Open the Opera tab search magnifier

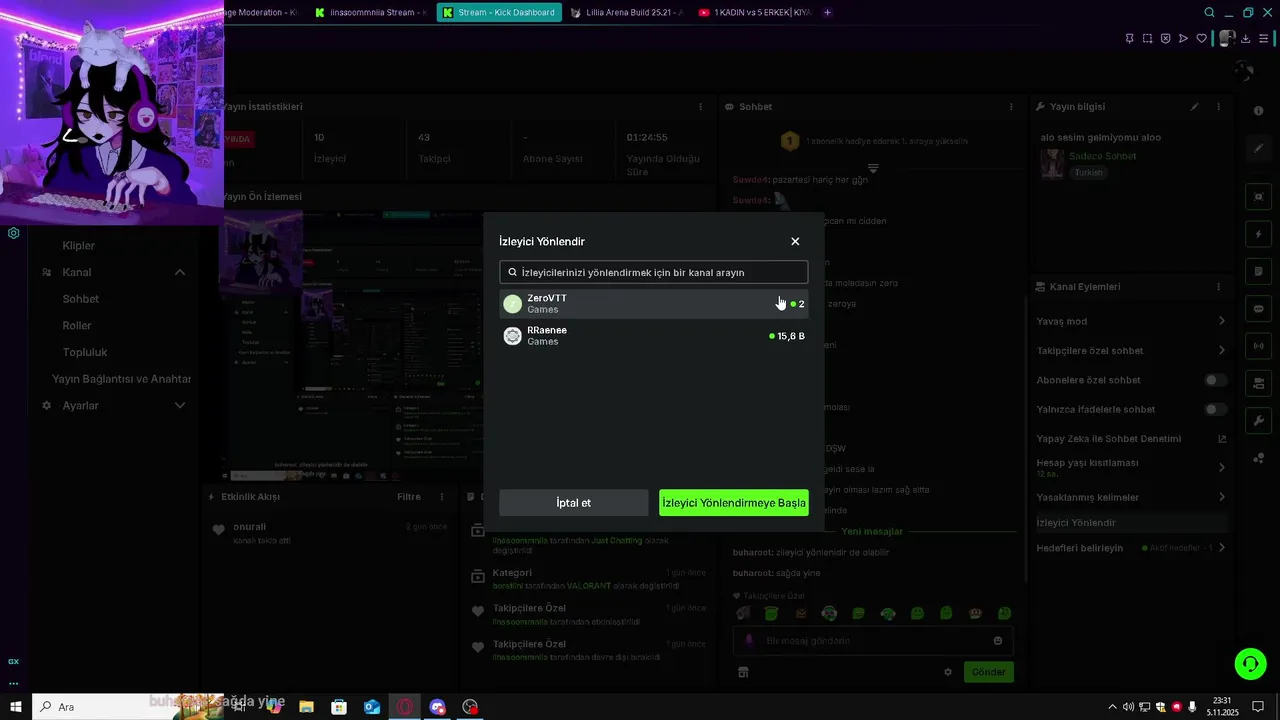[x=1209, y=12]
